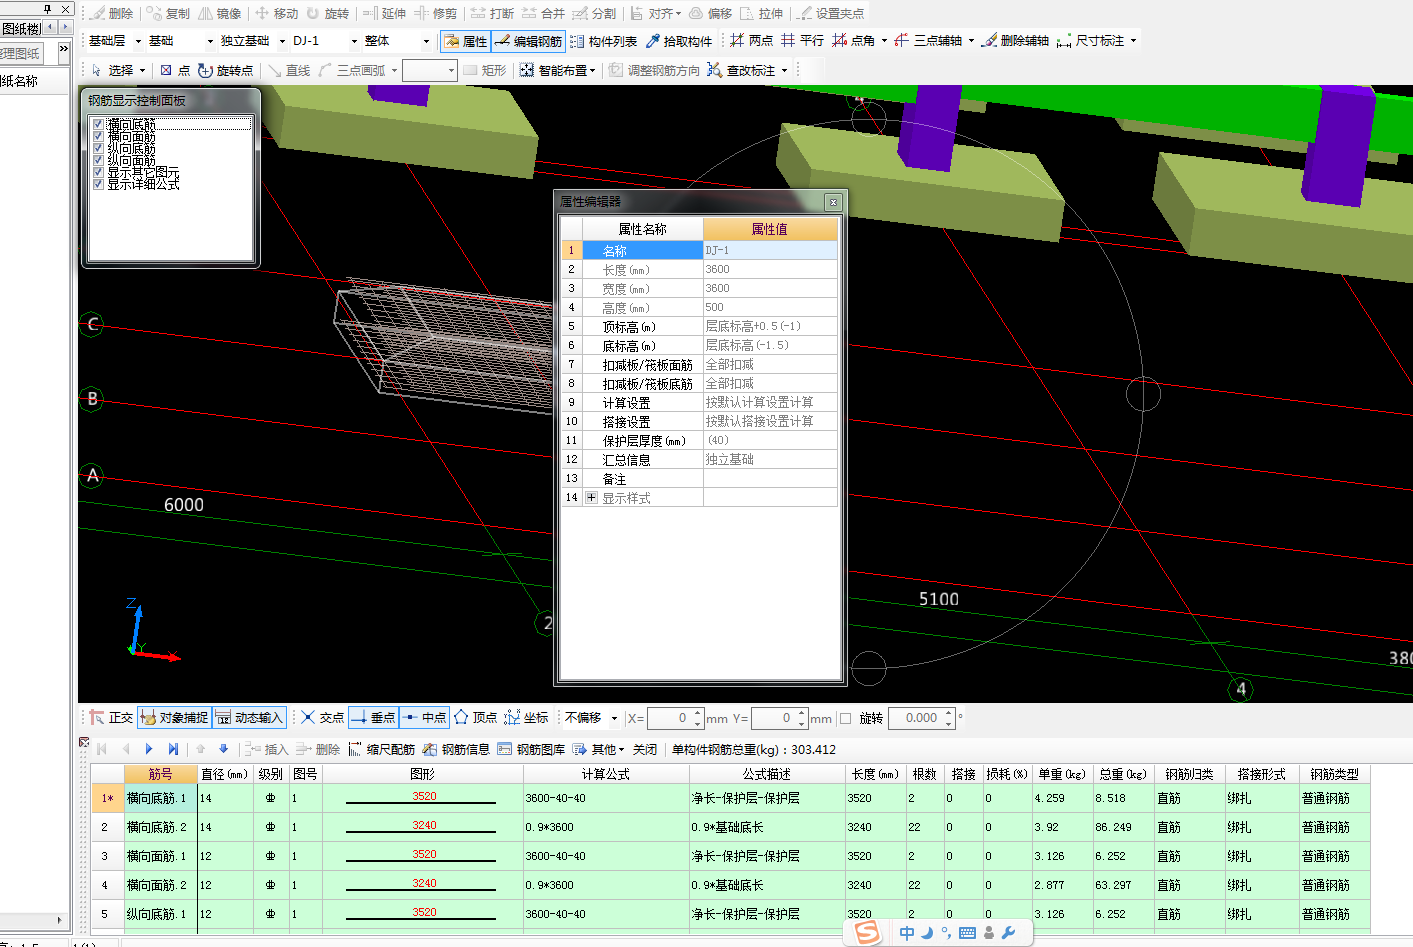Toggle 正交 (ortho) mode

(111, 718)
